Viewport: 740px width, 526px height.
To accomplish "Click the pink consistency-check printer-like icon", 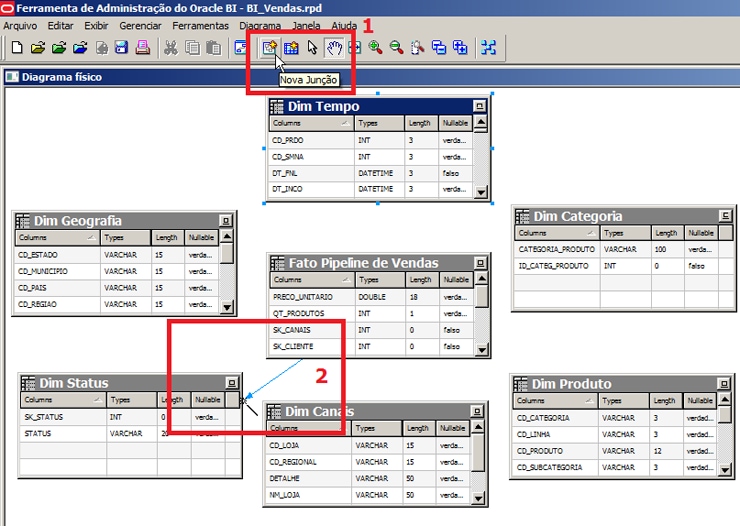I will (x=143, y=48).
